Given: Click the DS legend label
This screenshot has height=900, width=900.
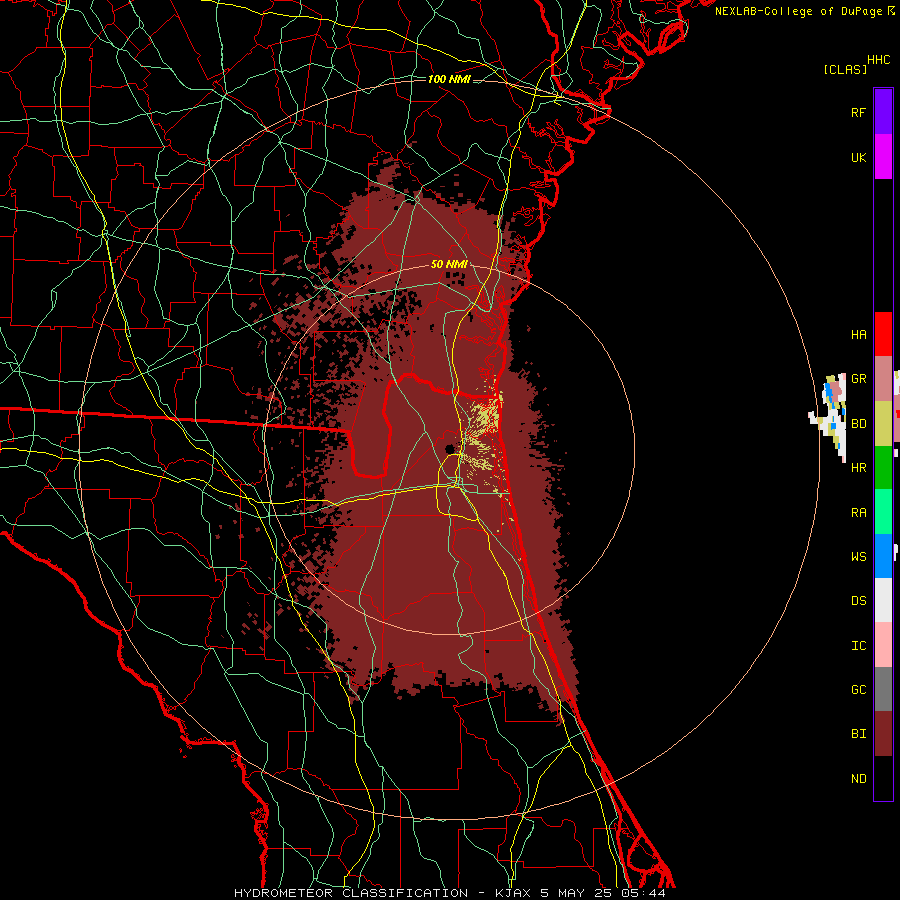Looking at the screenshot, I should 858,601.
